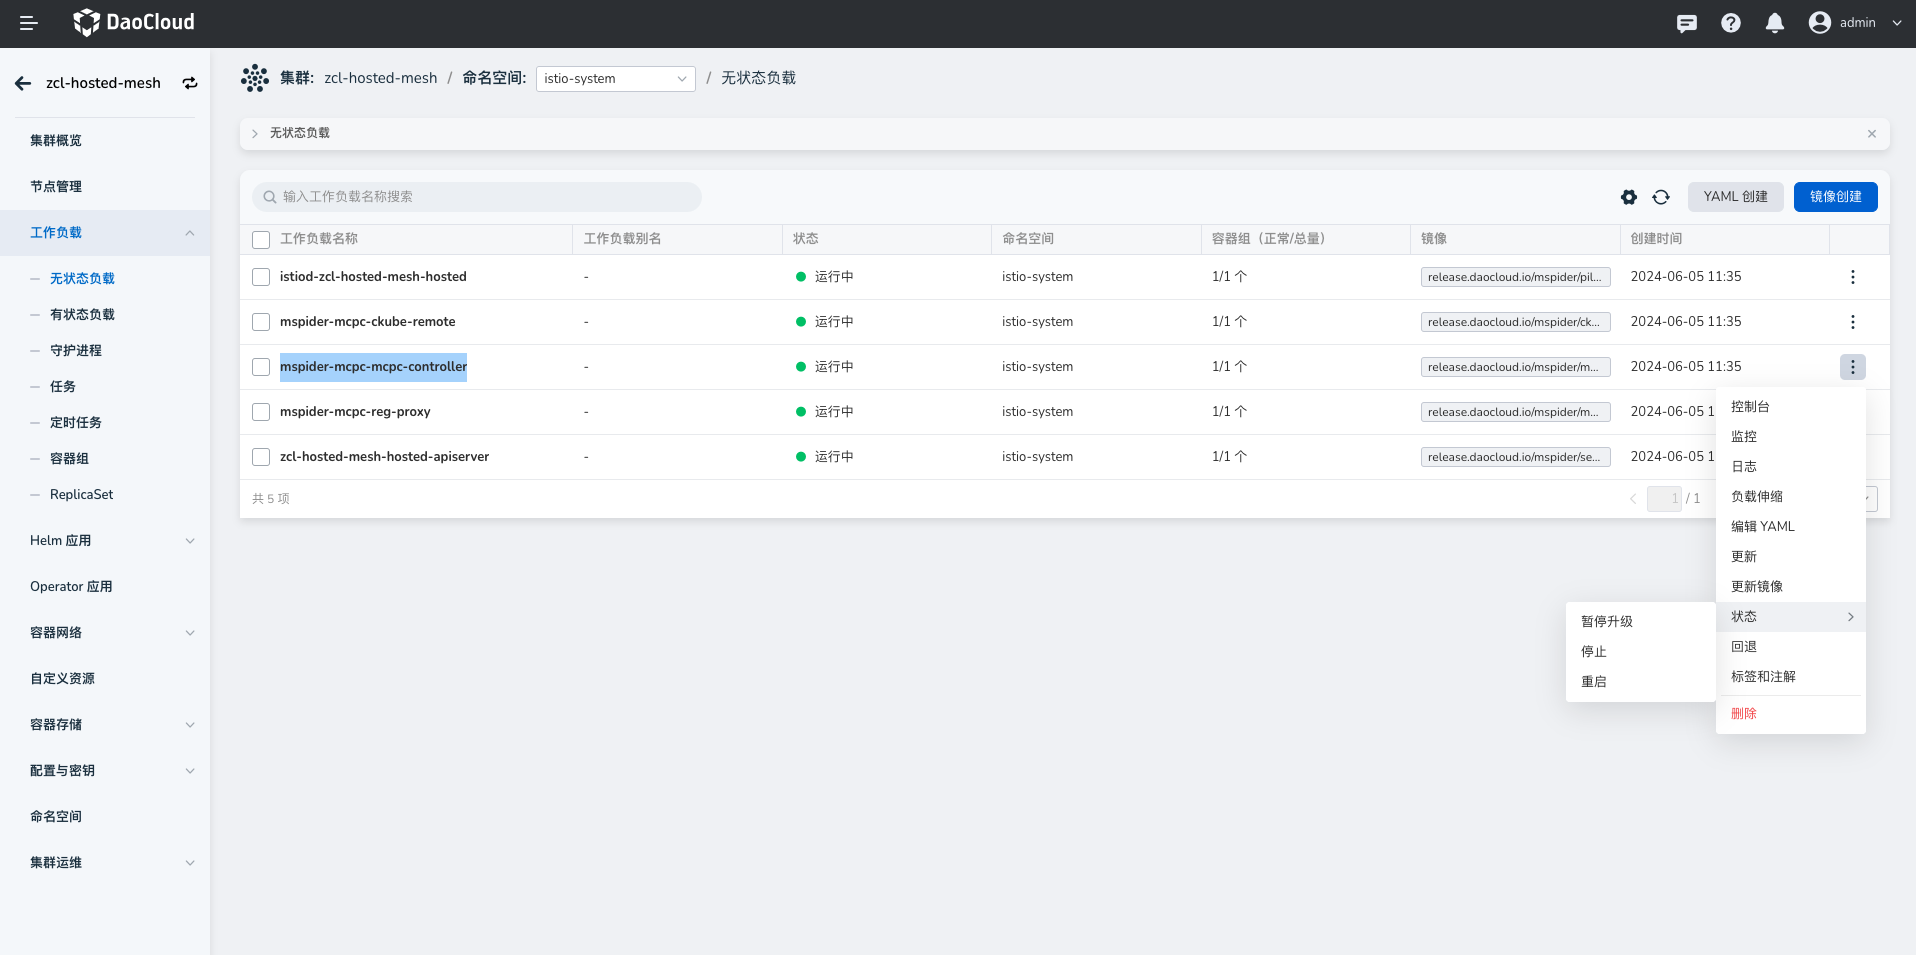Click the 镜像创建 button

click(x=1835, y=197)
